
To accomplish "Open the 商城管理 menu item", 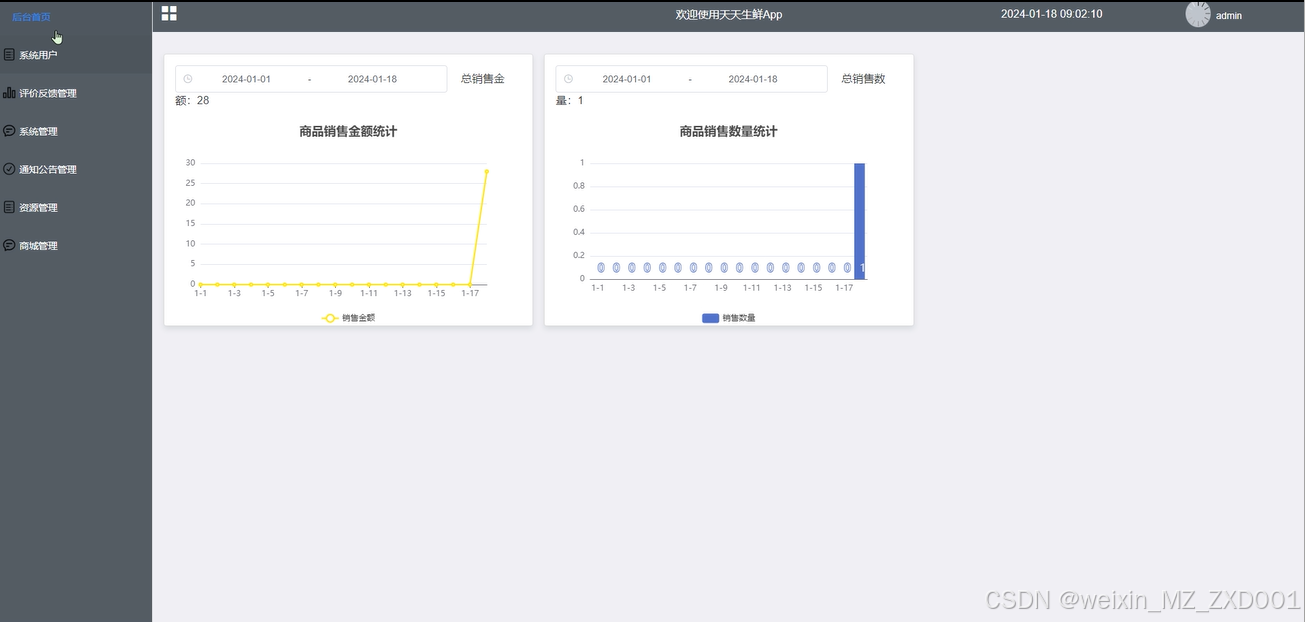I will [x=76, y=245].
